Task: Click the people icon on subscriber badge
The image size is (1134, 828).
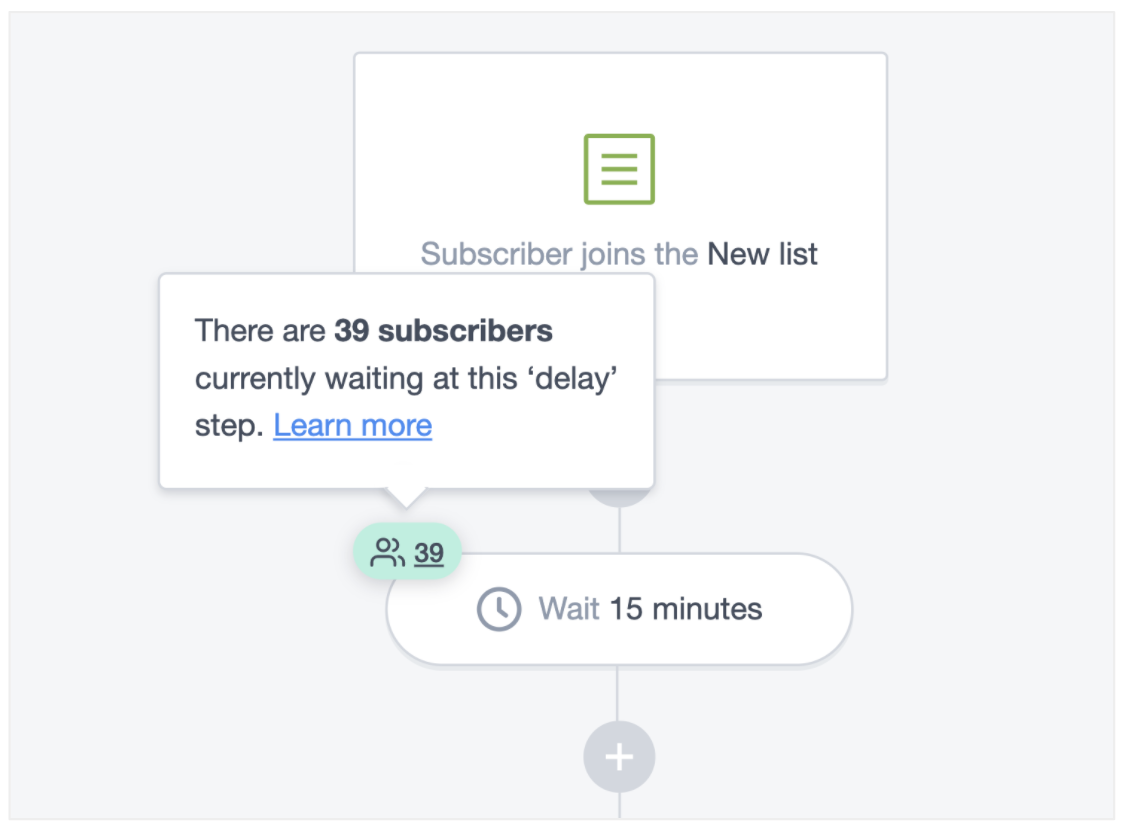Action: pos(387,552)
